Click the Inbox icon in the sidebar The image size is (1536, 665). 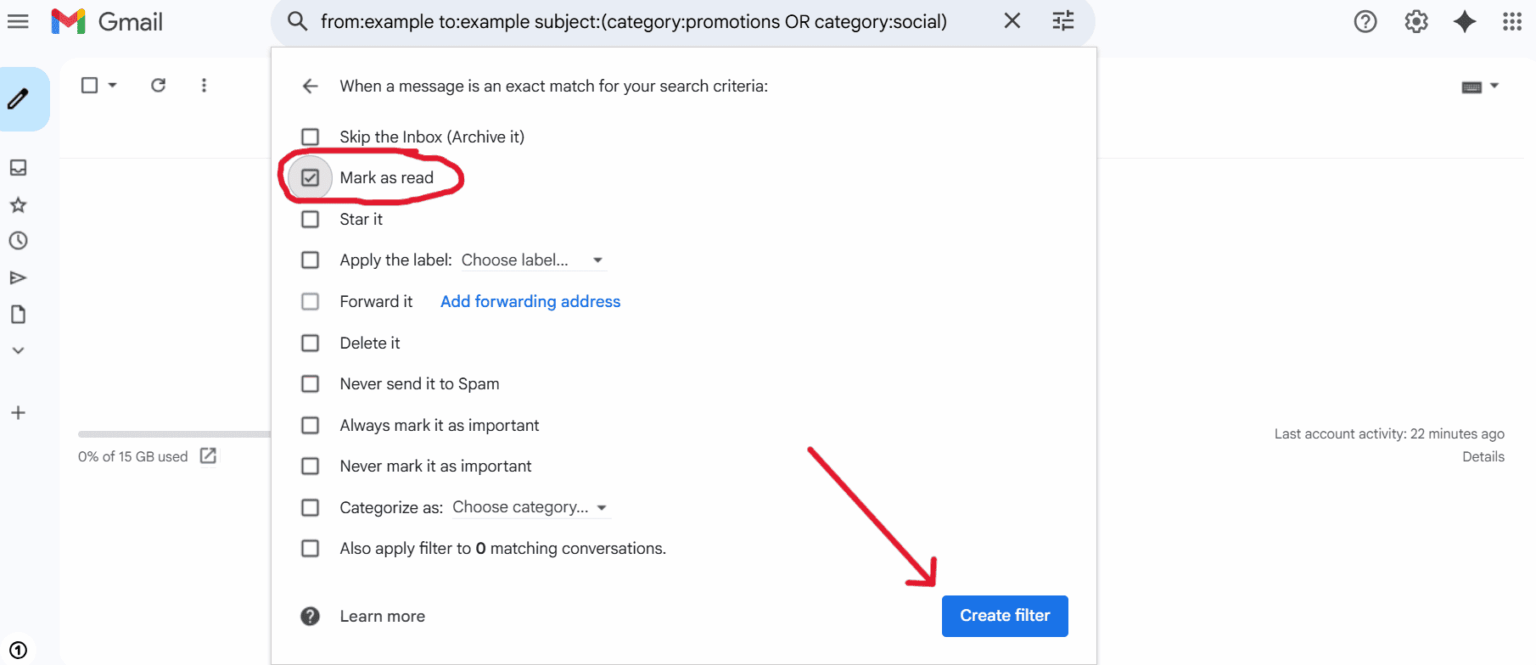[17, 167]
